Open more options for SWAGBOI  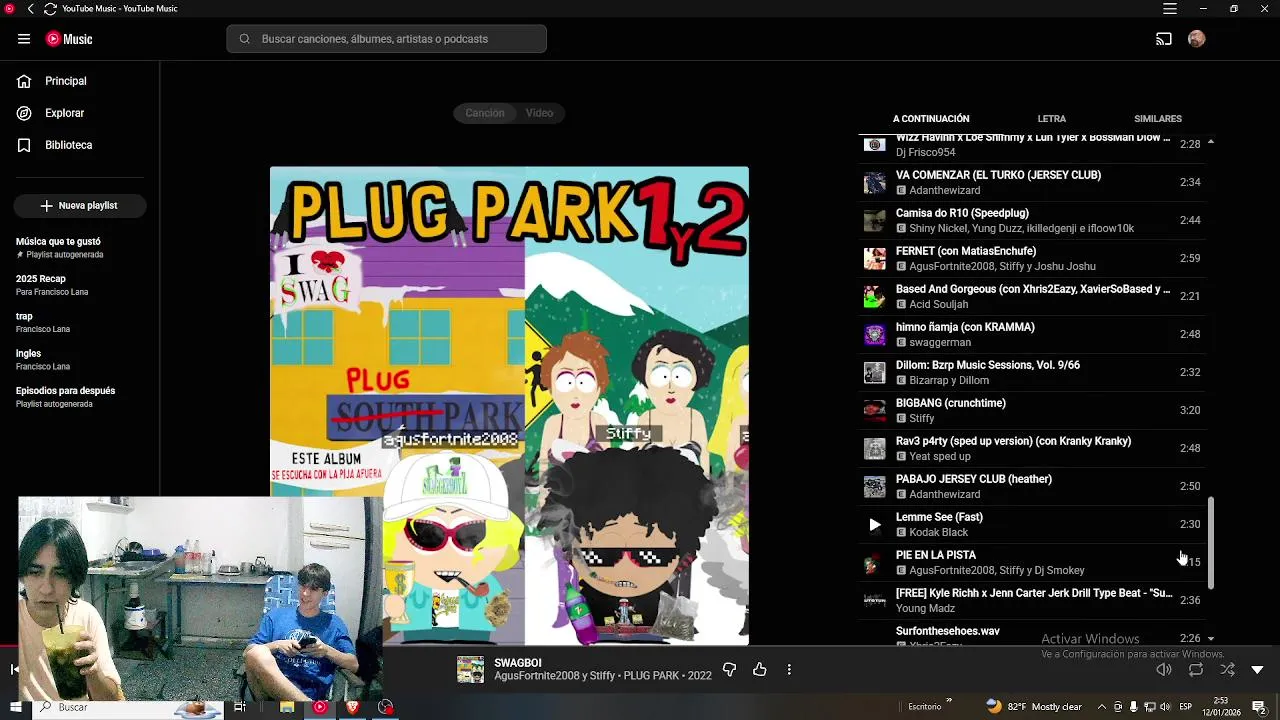coord(789,670)
